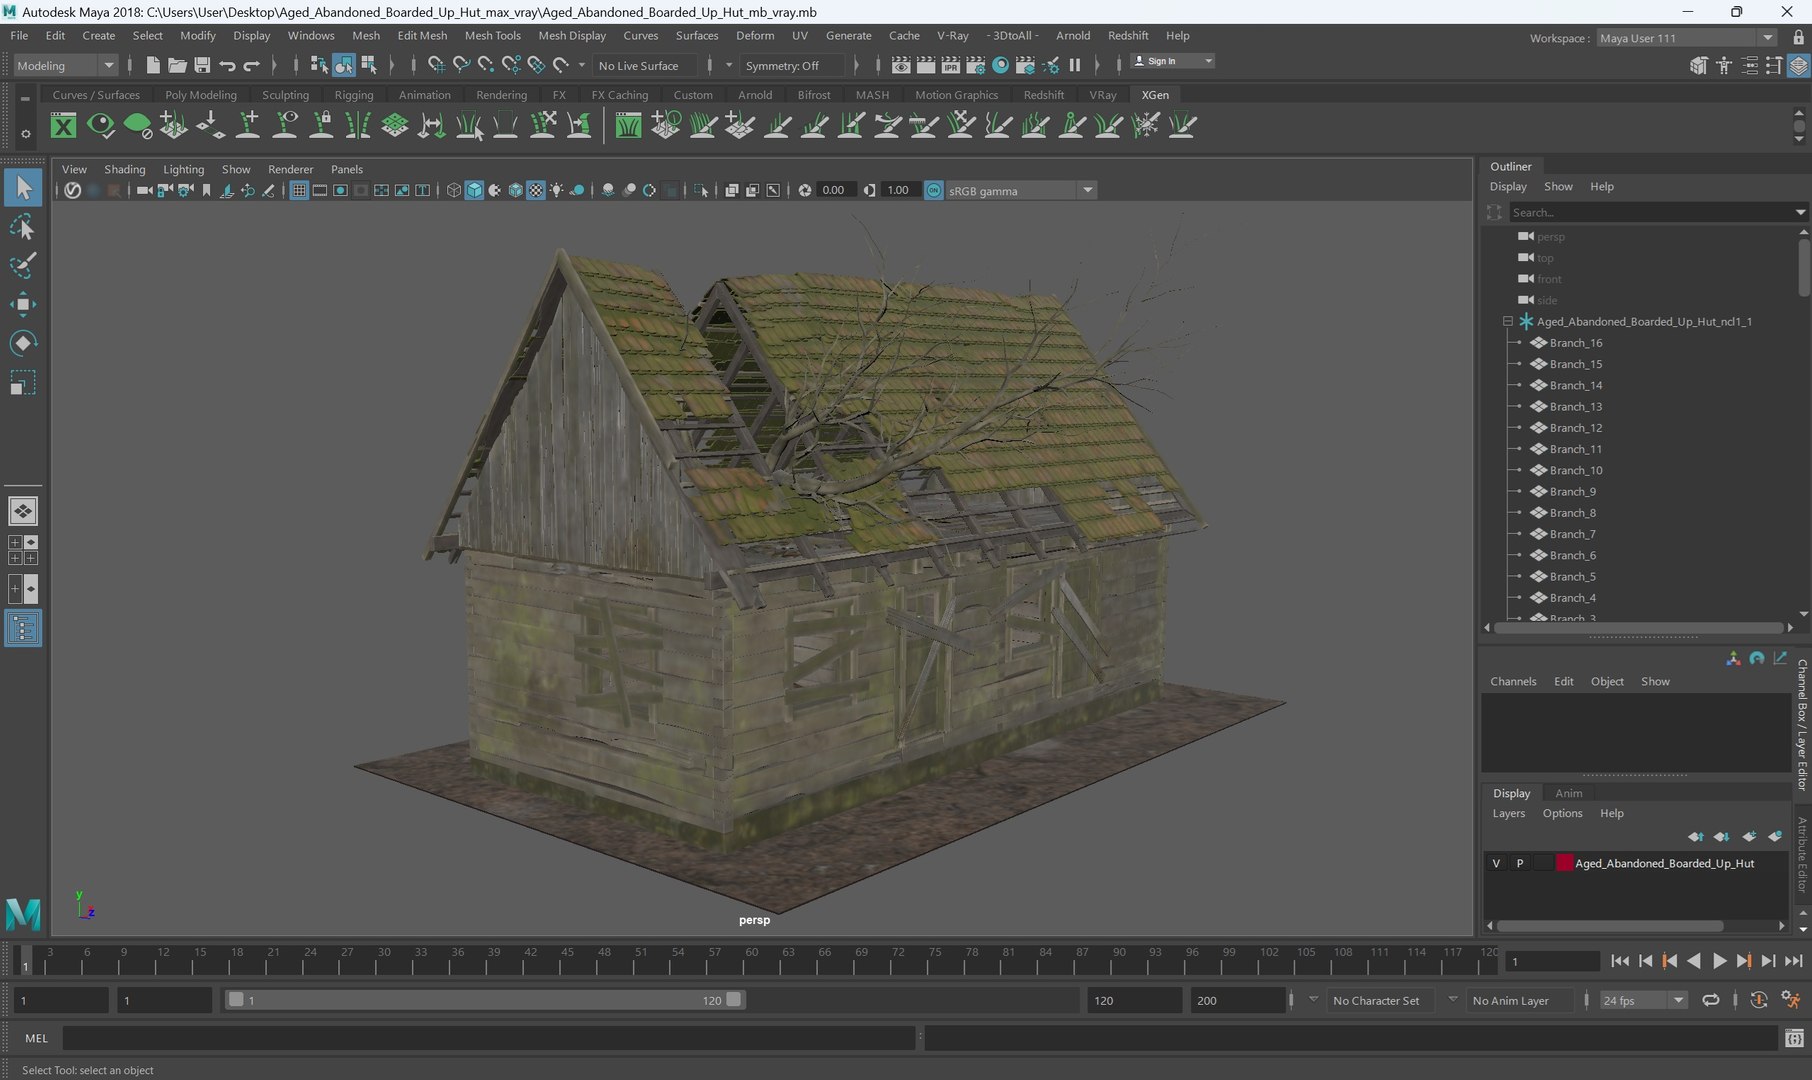Click the Outliner search field
Viewport: 1812px width, 1080px height.
(x=1653, y=212)
